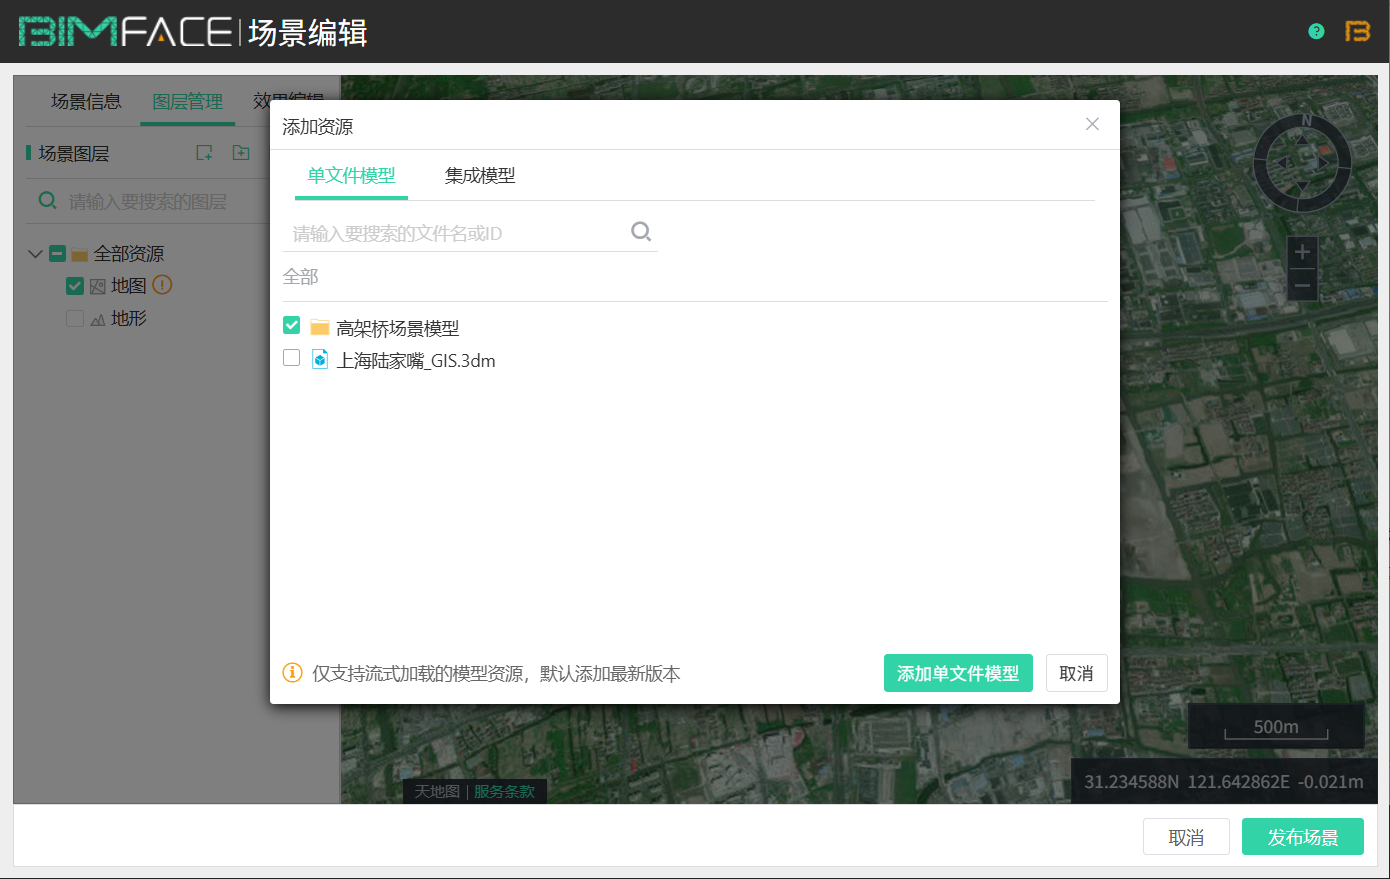Click the zoom-in plus control on the map

(1302, 252)
